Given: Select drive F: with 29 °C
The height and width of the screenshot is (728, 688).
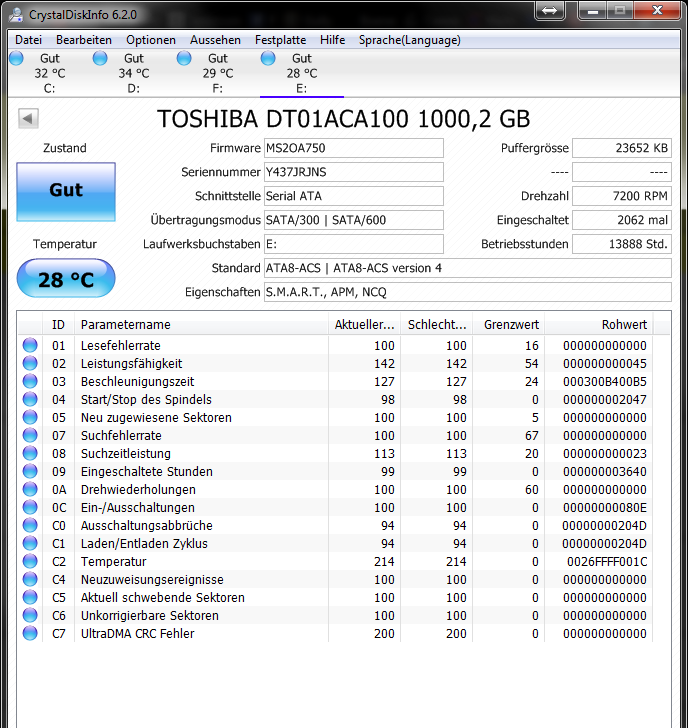Looking at the screenshot, I should click(218, 73).
